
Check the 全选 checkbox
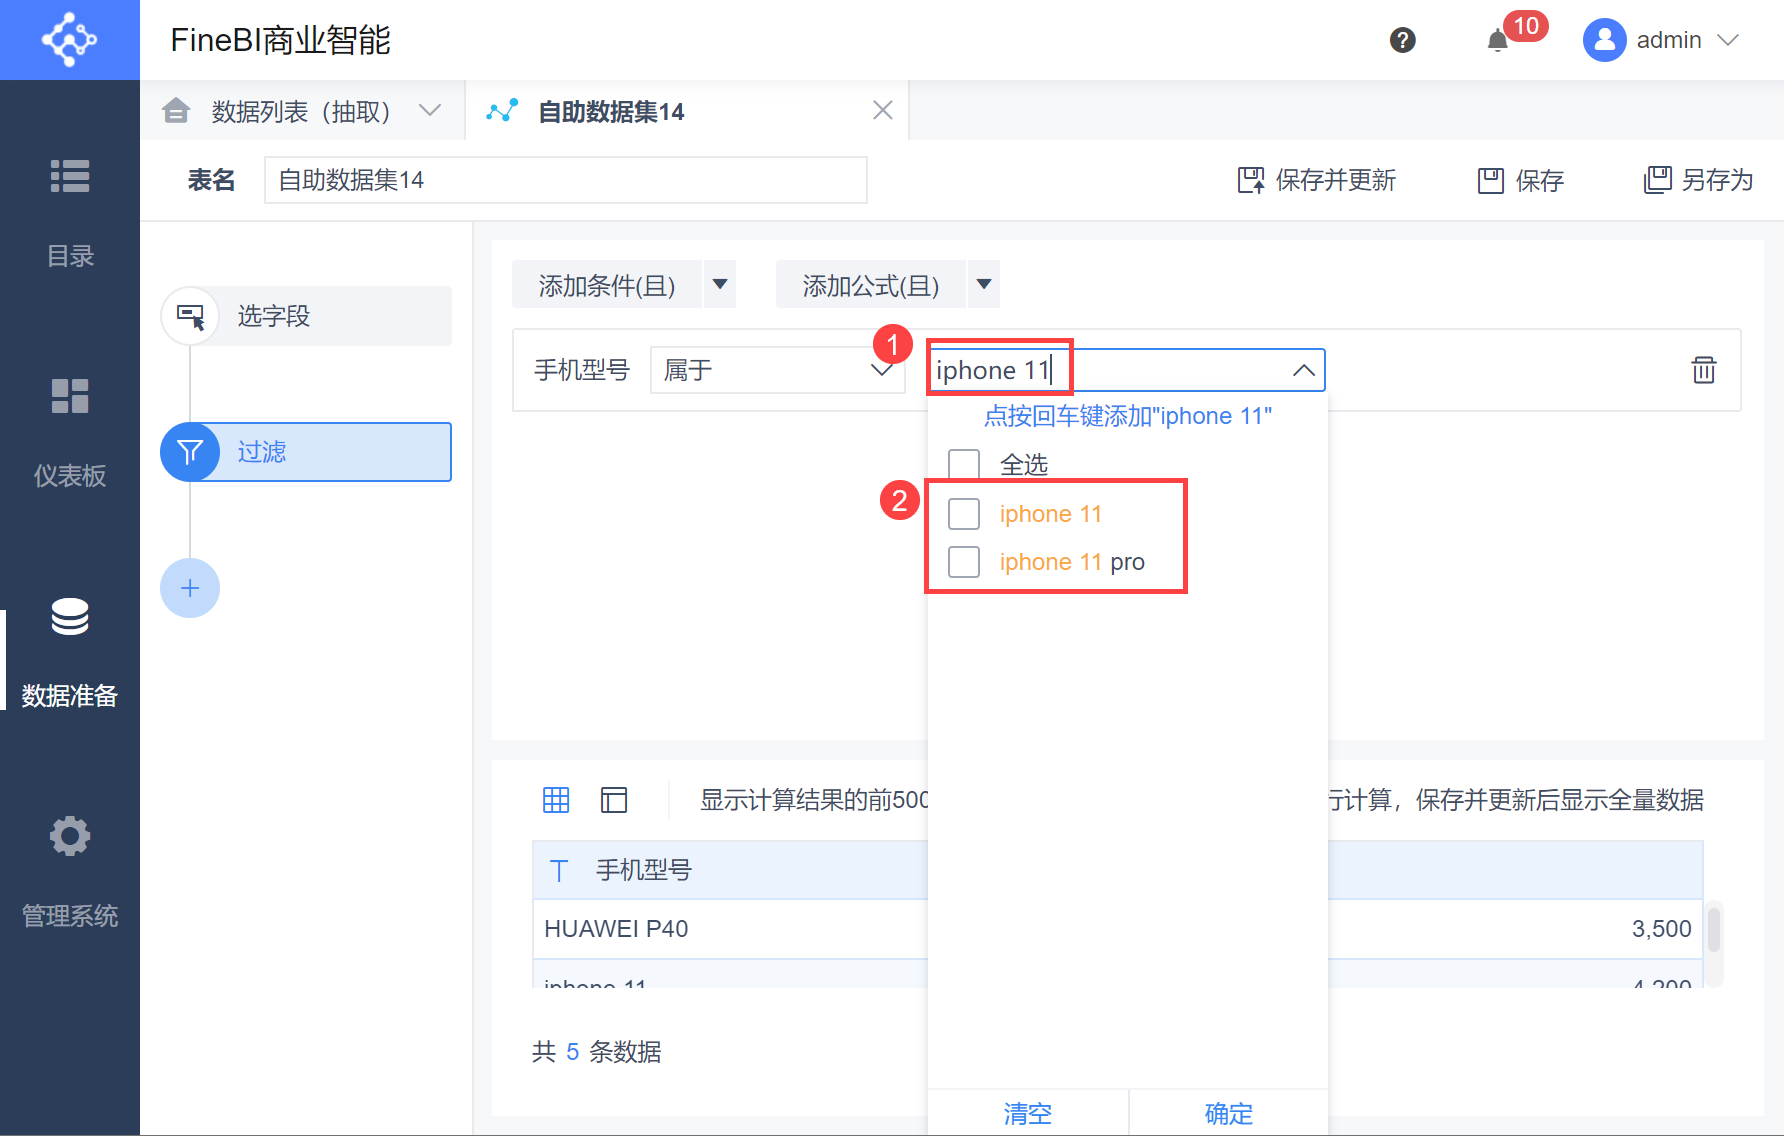click(x=964, y=465)
